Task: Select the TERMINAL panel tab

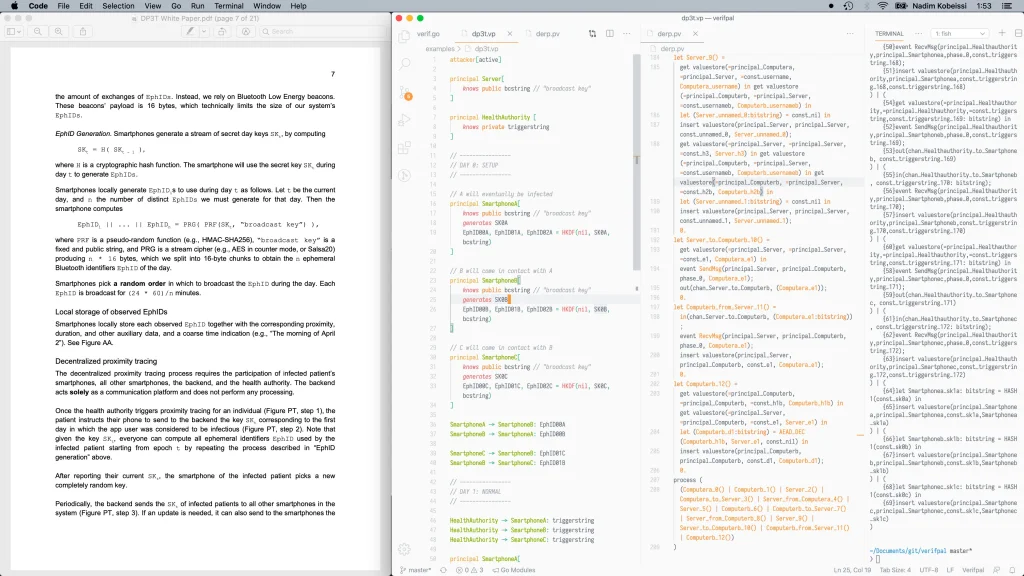Action: [889, 33]
